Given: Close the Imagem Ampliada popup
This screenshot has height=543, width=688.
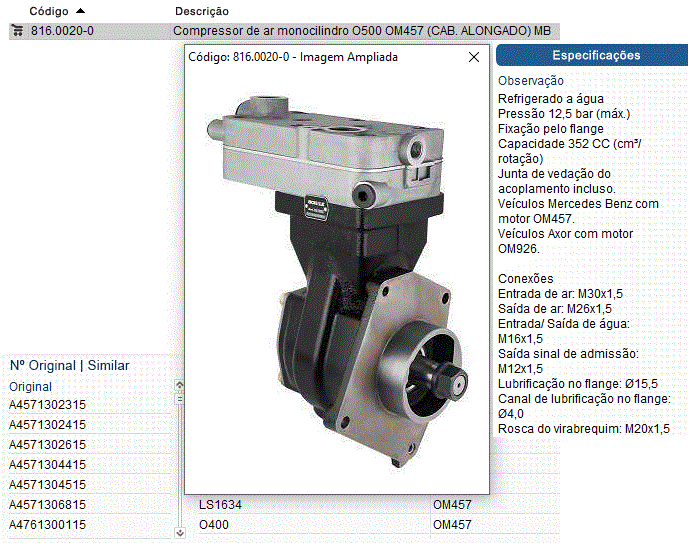Looking at the screenshot, I should pos(474,58).
